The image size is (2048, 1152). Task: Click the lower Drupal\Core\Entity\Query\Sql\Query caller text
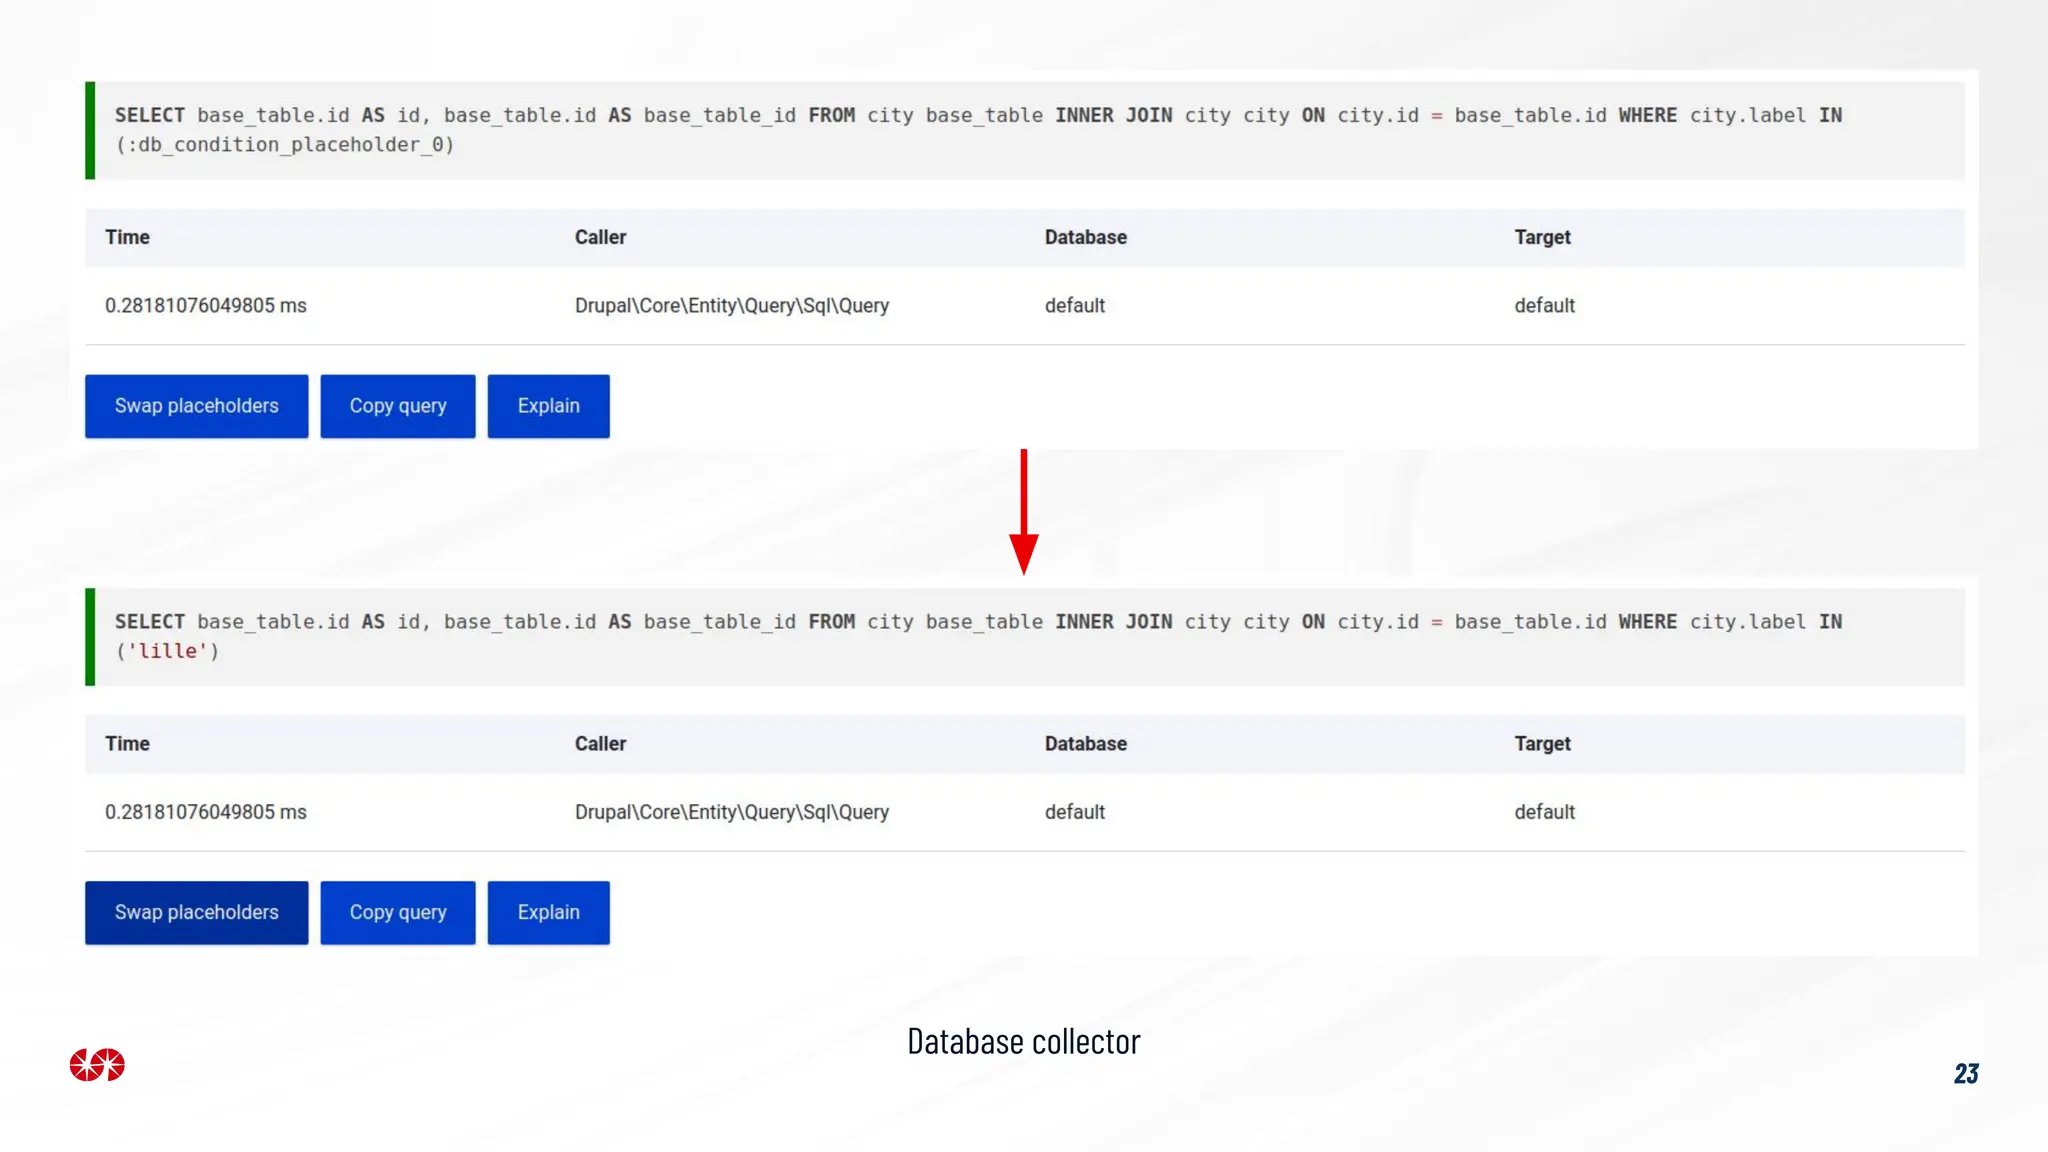pos(731,812)
